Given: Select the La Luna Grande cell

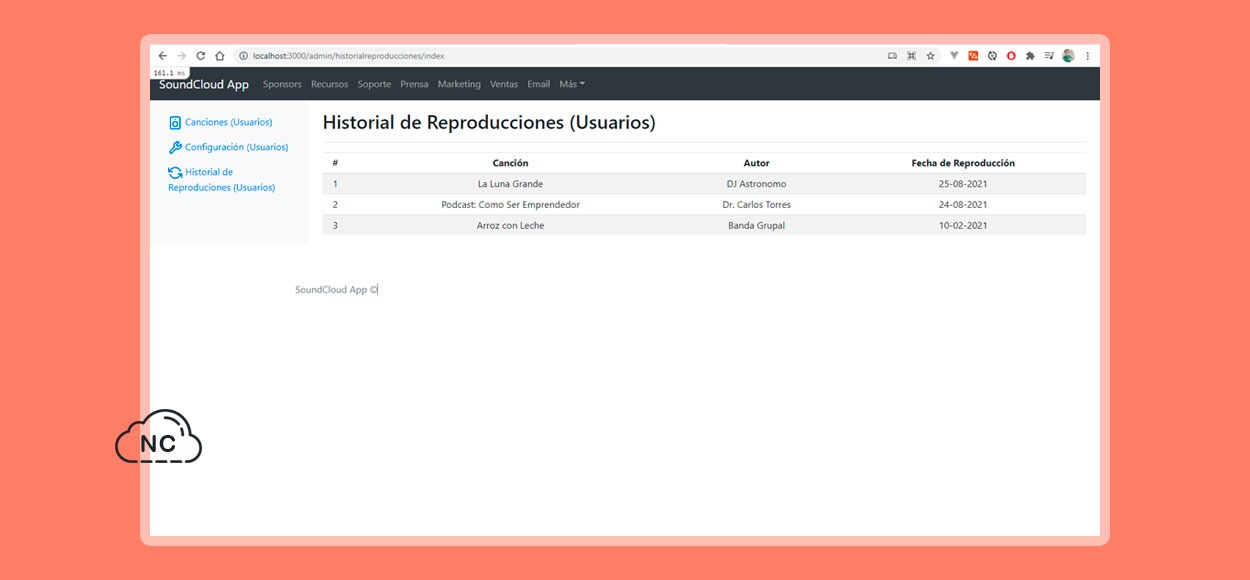Looking at the screenshot, I should tap(510, 184).
